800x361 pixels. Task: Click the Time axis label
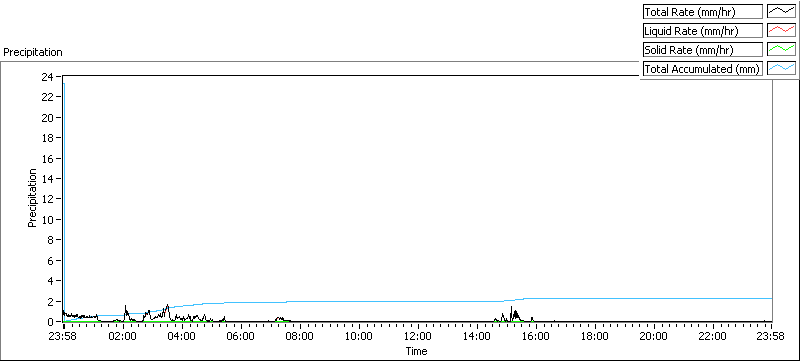coord(416,351)
